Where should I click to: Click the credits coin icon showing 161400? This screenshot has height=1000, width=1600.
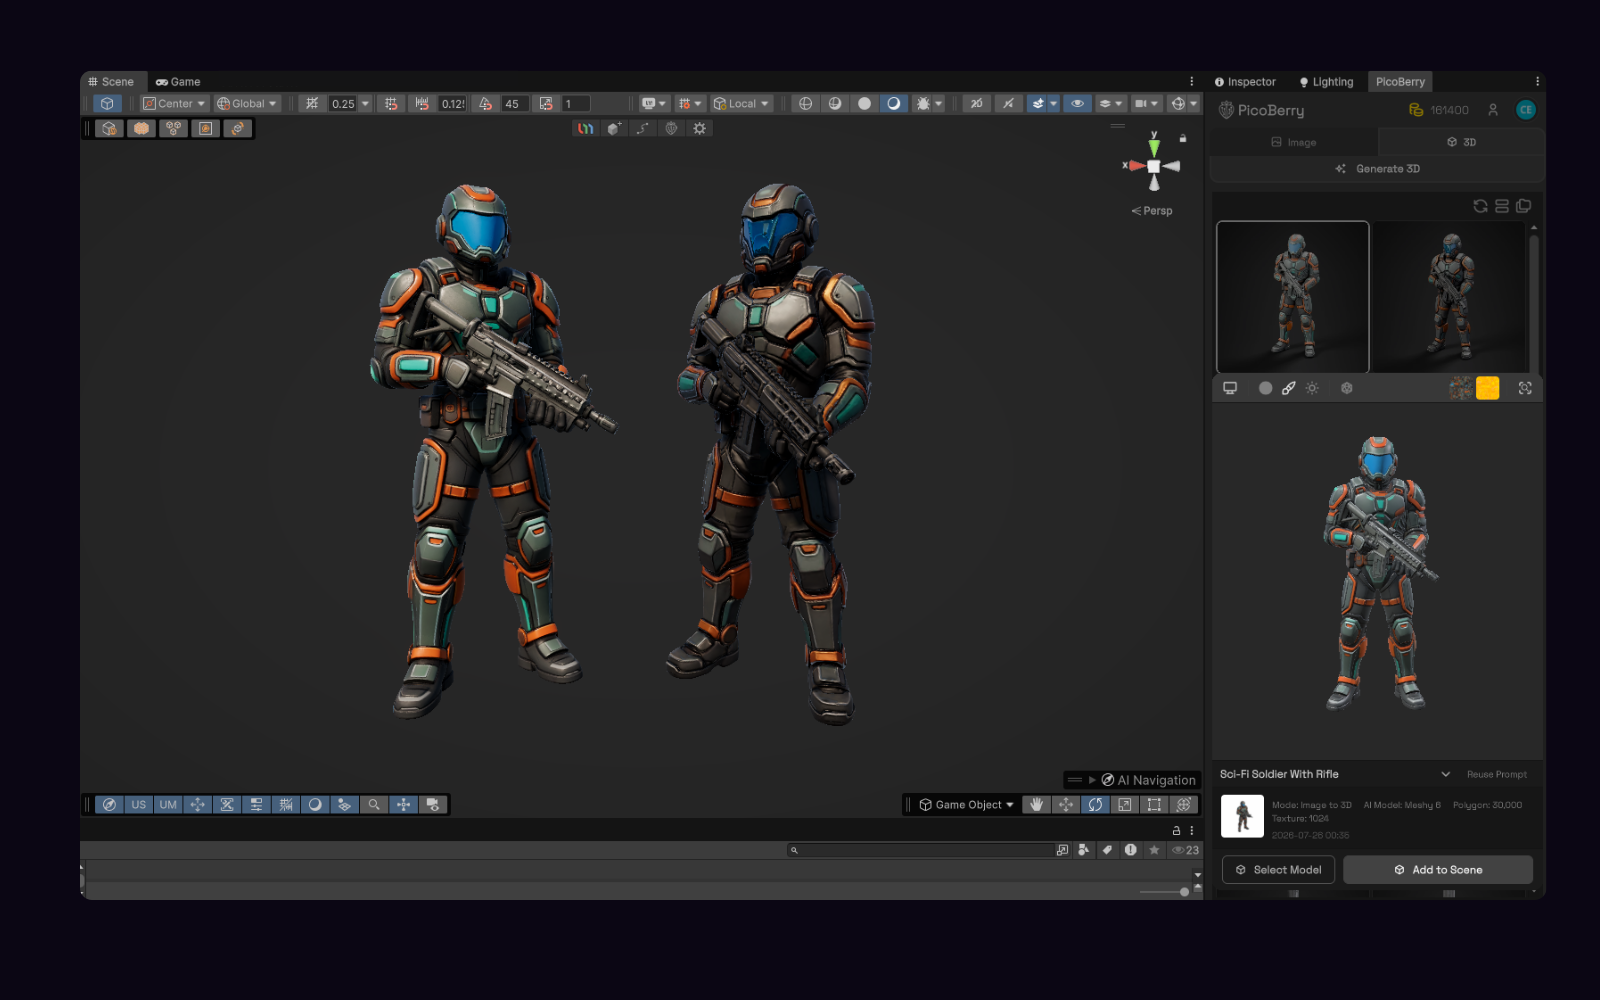click(1416, 110)
